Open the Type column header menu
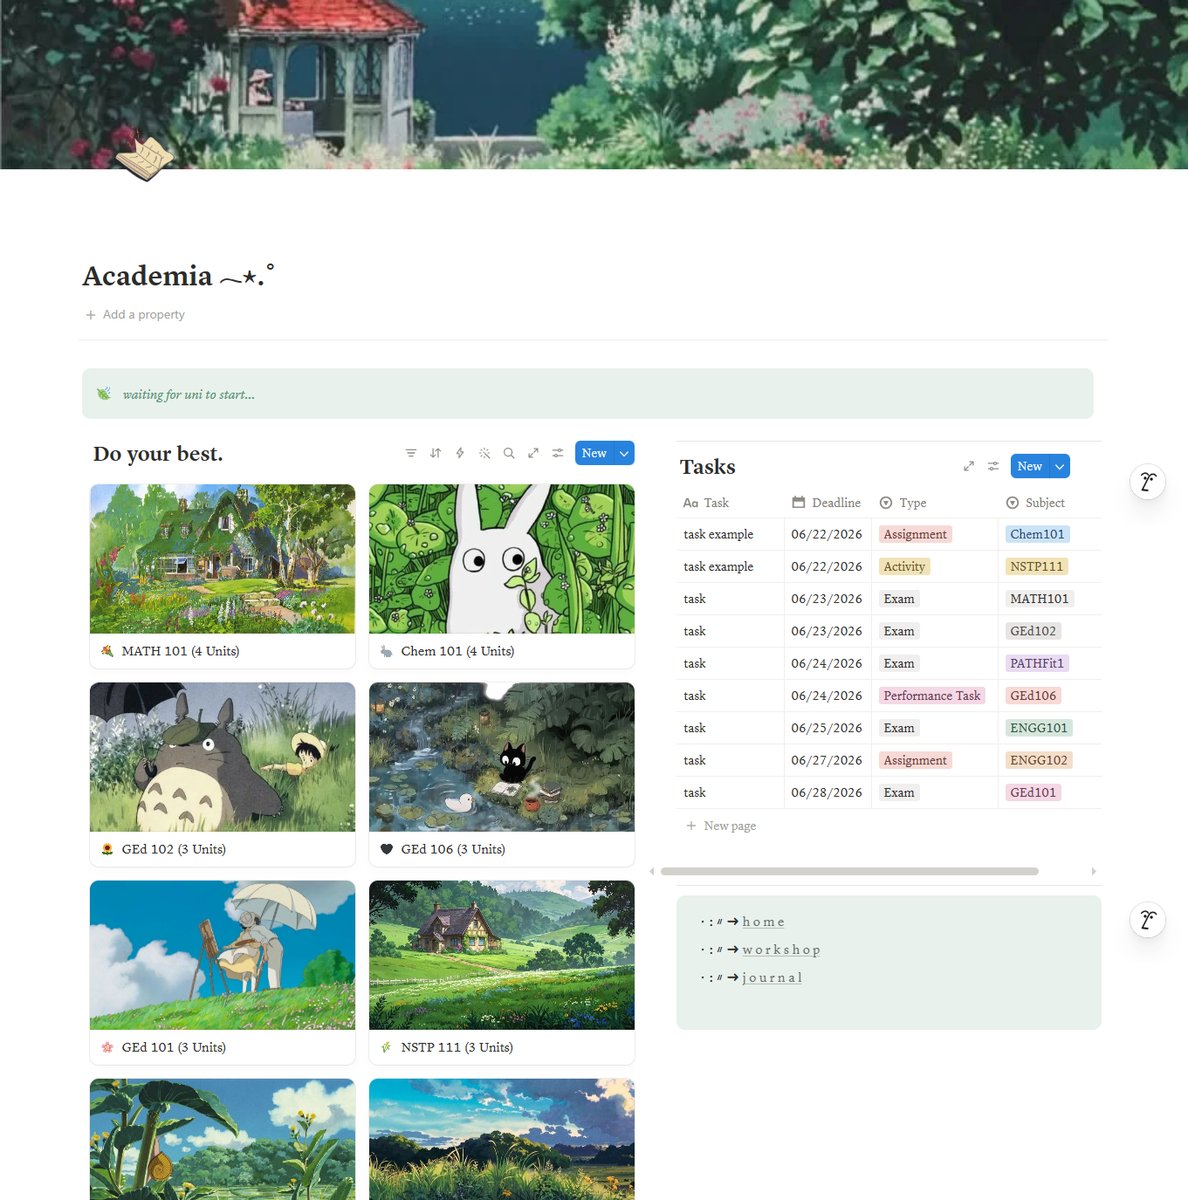 coord(934,503)
